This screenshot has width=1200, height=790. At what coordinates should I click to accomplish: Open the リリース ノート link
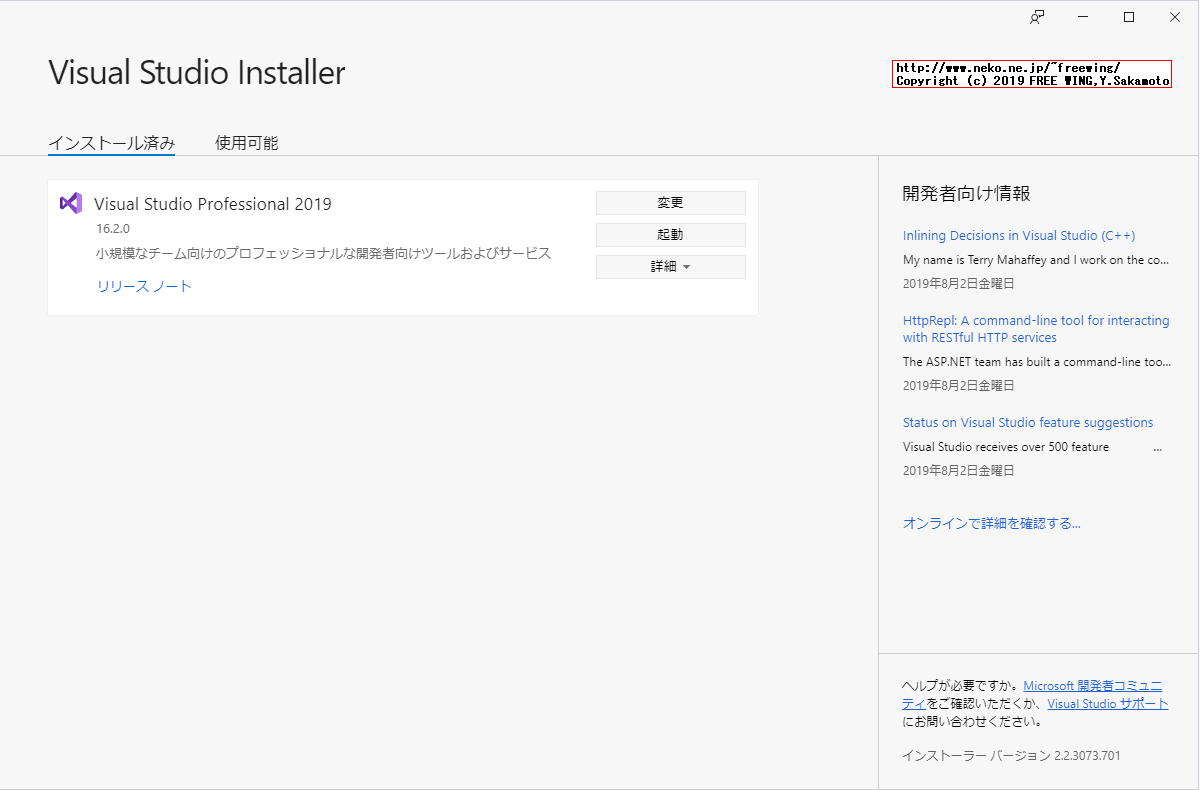tap(143, 284)
